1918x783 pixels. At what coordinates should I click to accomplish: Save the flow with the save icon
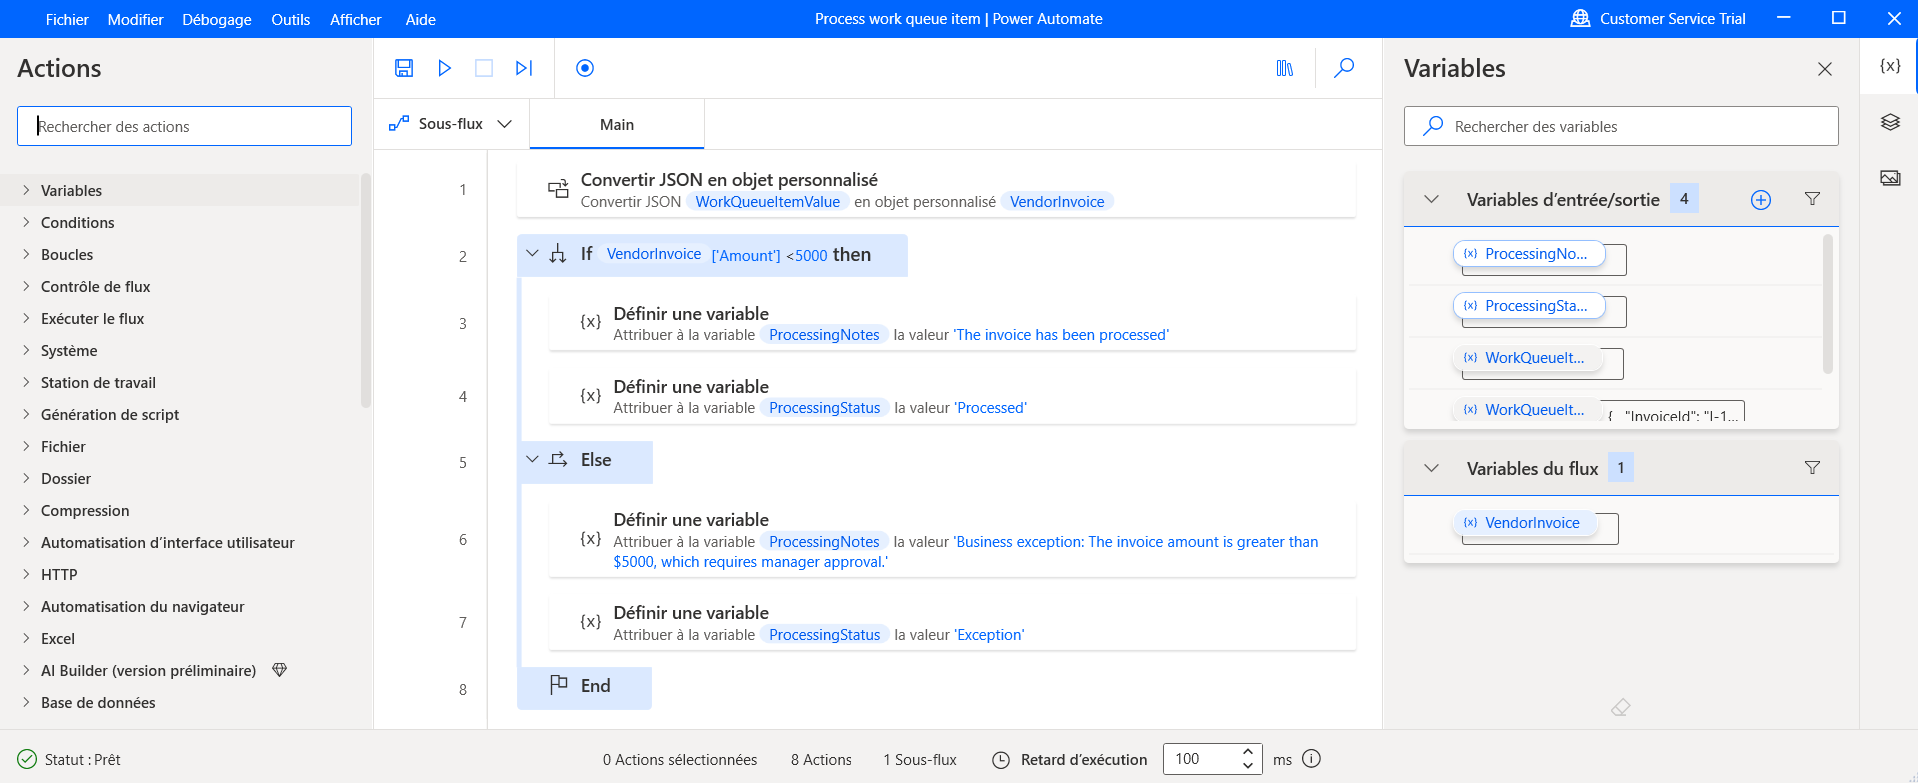404,68
